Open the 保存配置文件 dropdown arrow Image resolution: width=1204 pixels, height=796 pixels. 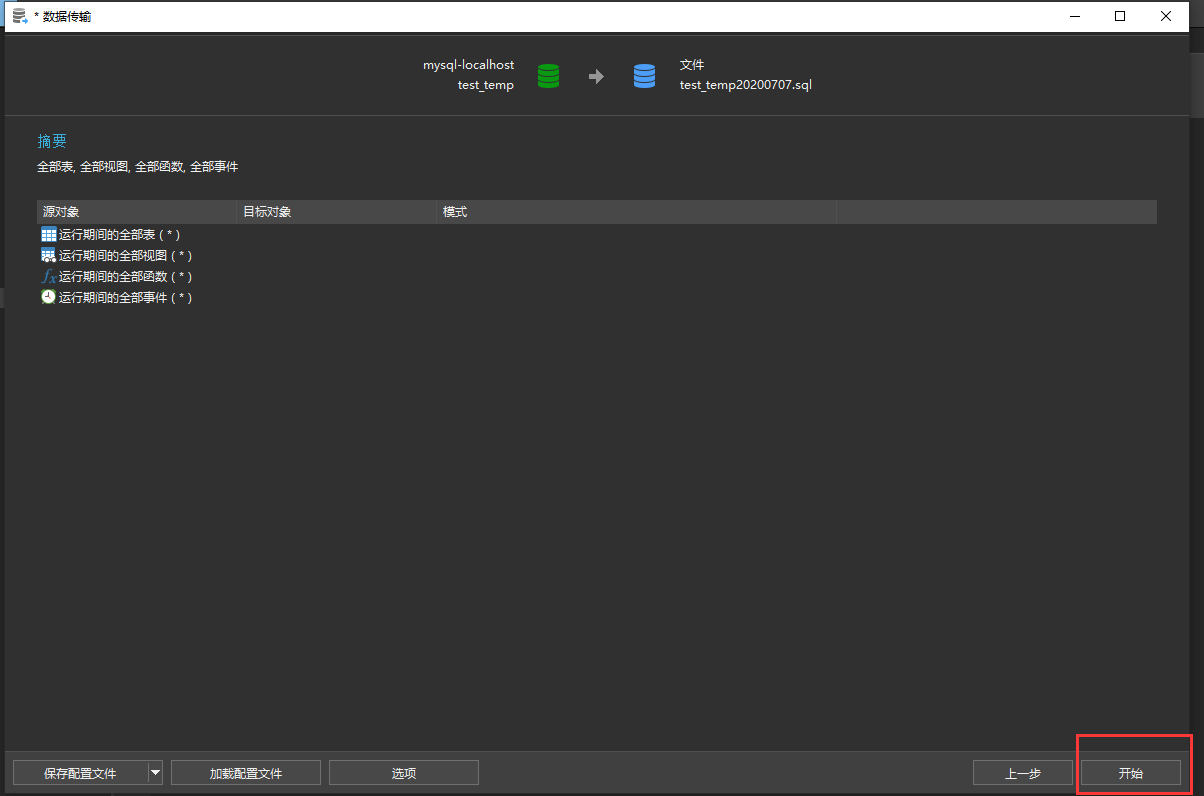156,772
